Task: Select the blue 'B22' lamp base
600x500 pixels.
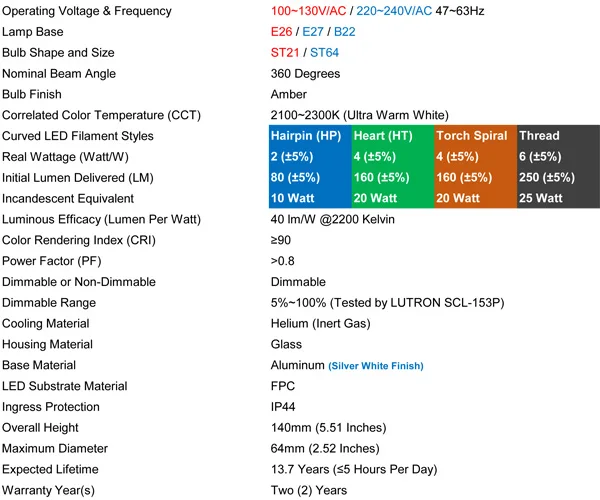Action: [x=345, y=32]
